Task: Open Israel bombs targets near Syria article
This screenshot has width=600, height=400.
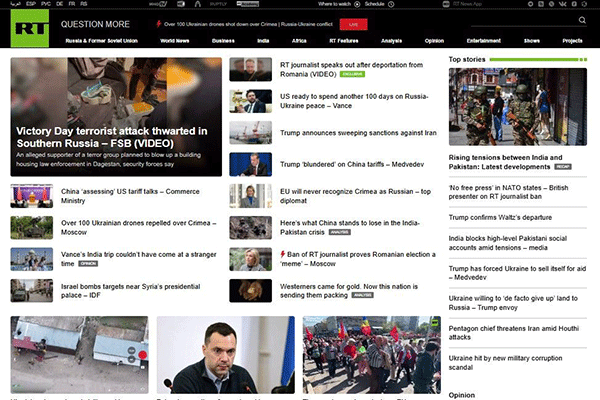Action: 130,291
